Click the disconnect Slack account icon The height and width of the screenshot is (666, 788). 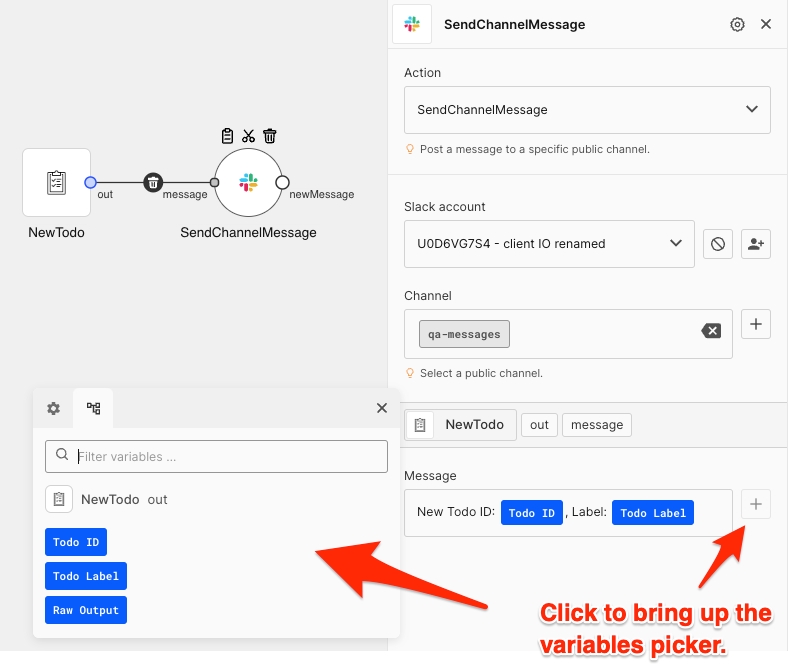(x=718, y=244)
